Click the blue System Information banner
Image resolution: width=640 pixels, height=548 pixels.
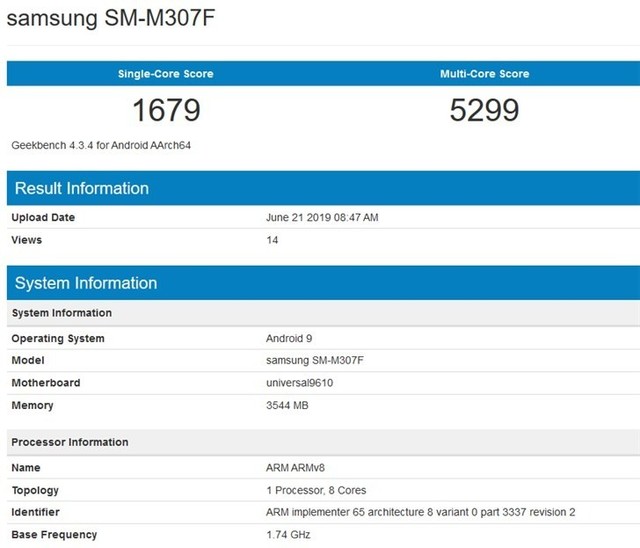(86, 283)
